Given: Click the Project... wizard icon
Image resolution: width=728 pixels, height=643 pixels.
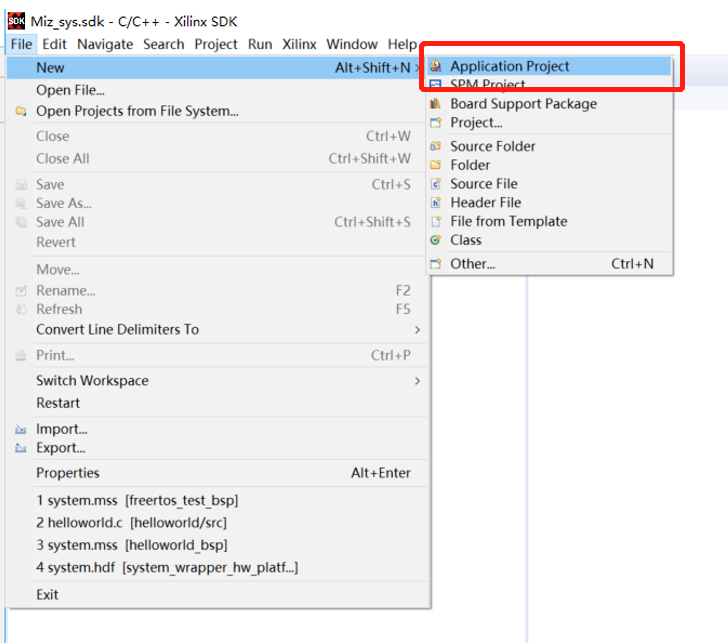Looking at the screenshot, I should point(436,123).
